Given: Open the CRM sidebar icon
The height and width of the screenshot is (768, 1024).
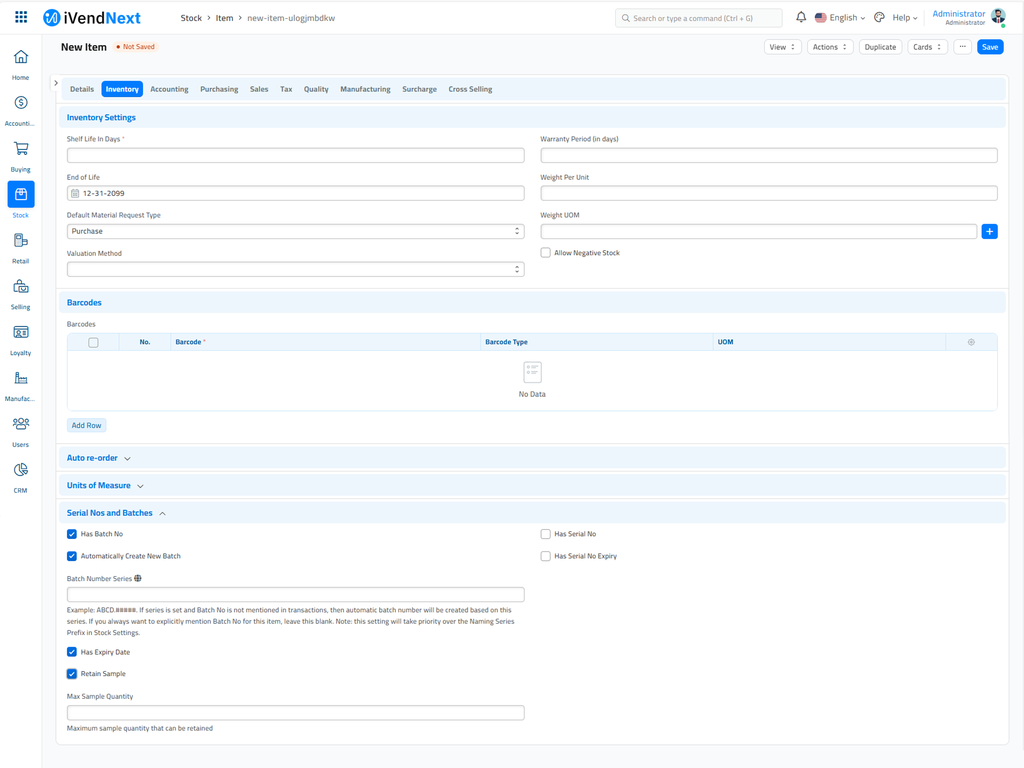Looking at the screenshot, I should (20, 471).
